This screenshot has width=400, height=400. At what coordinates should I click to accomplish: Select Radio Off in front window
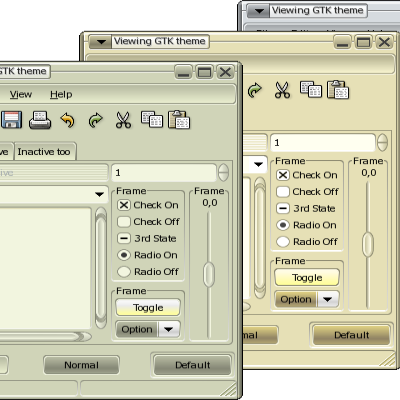click(x=124, y=272)
